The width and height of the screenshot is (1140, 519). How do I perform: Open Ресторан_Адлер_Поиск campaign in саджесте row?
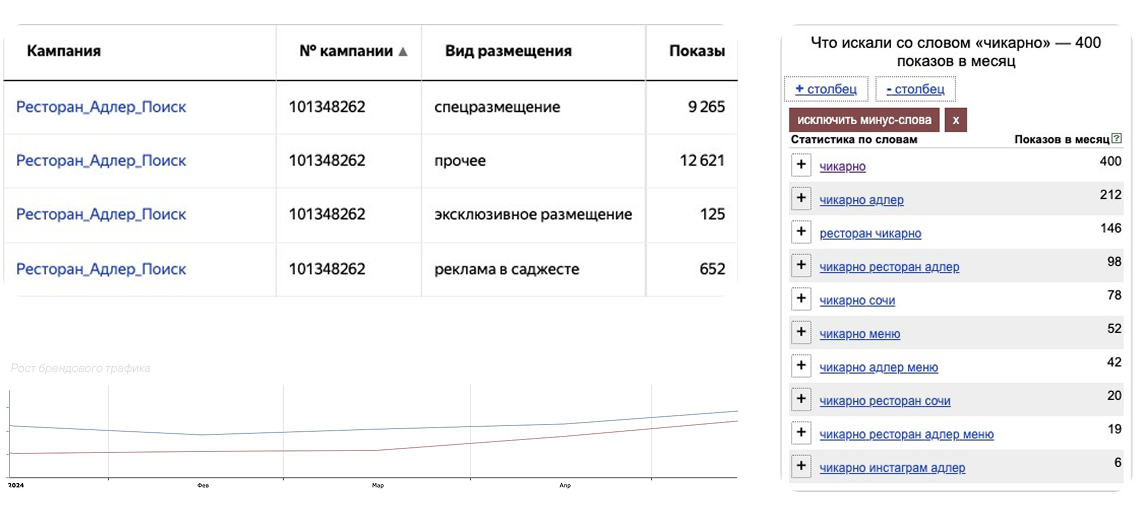(x=101, y=269)
